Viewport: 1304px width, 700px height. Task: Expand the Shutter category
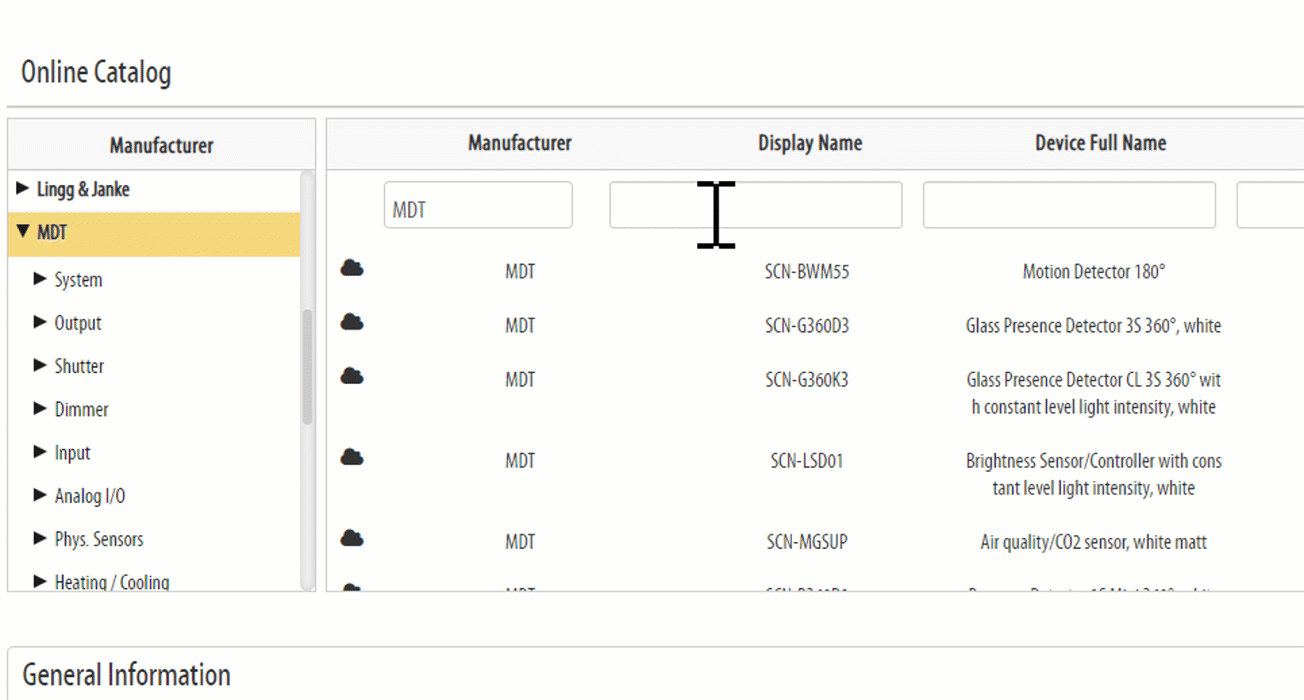pyautogui.click(x=41, y=365)
